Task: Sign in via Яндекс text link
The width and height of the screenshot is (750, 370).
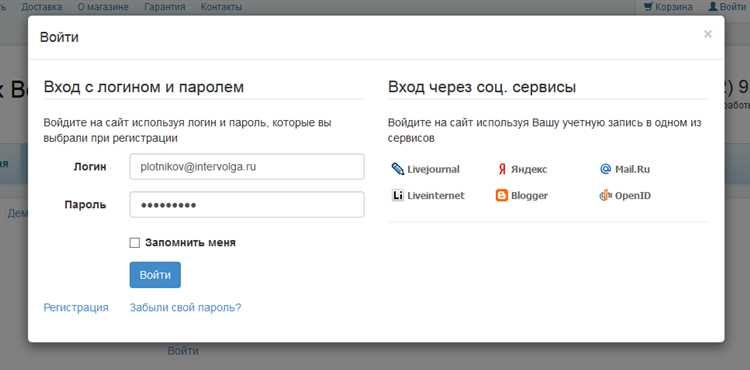Action: pyautogui.click(x=529, y=169)
